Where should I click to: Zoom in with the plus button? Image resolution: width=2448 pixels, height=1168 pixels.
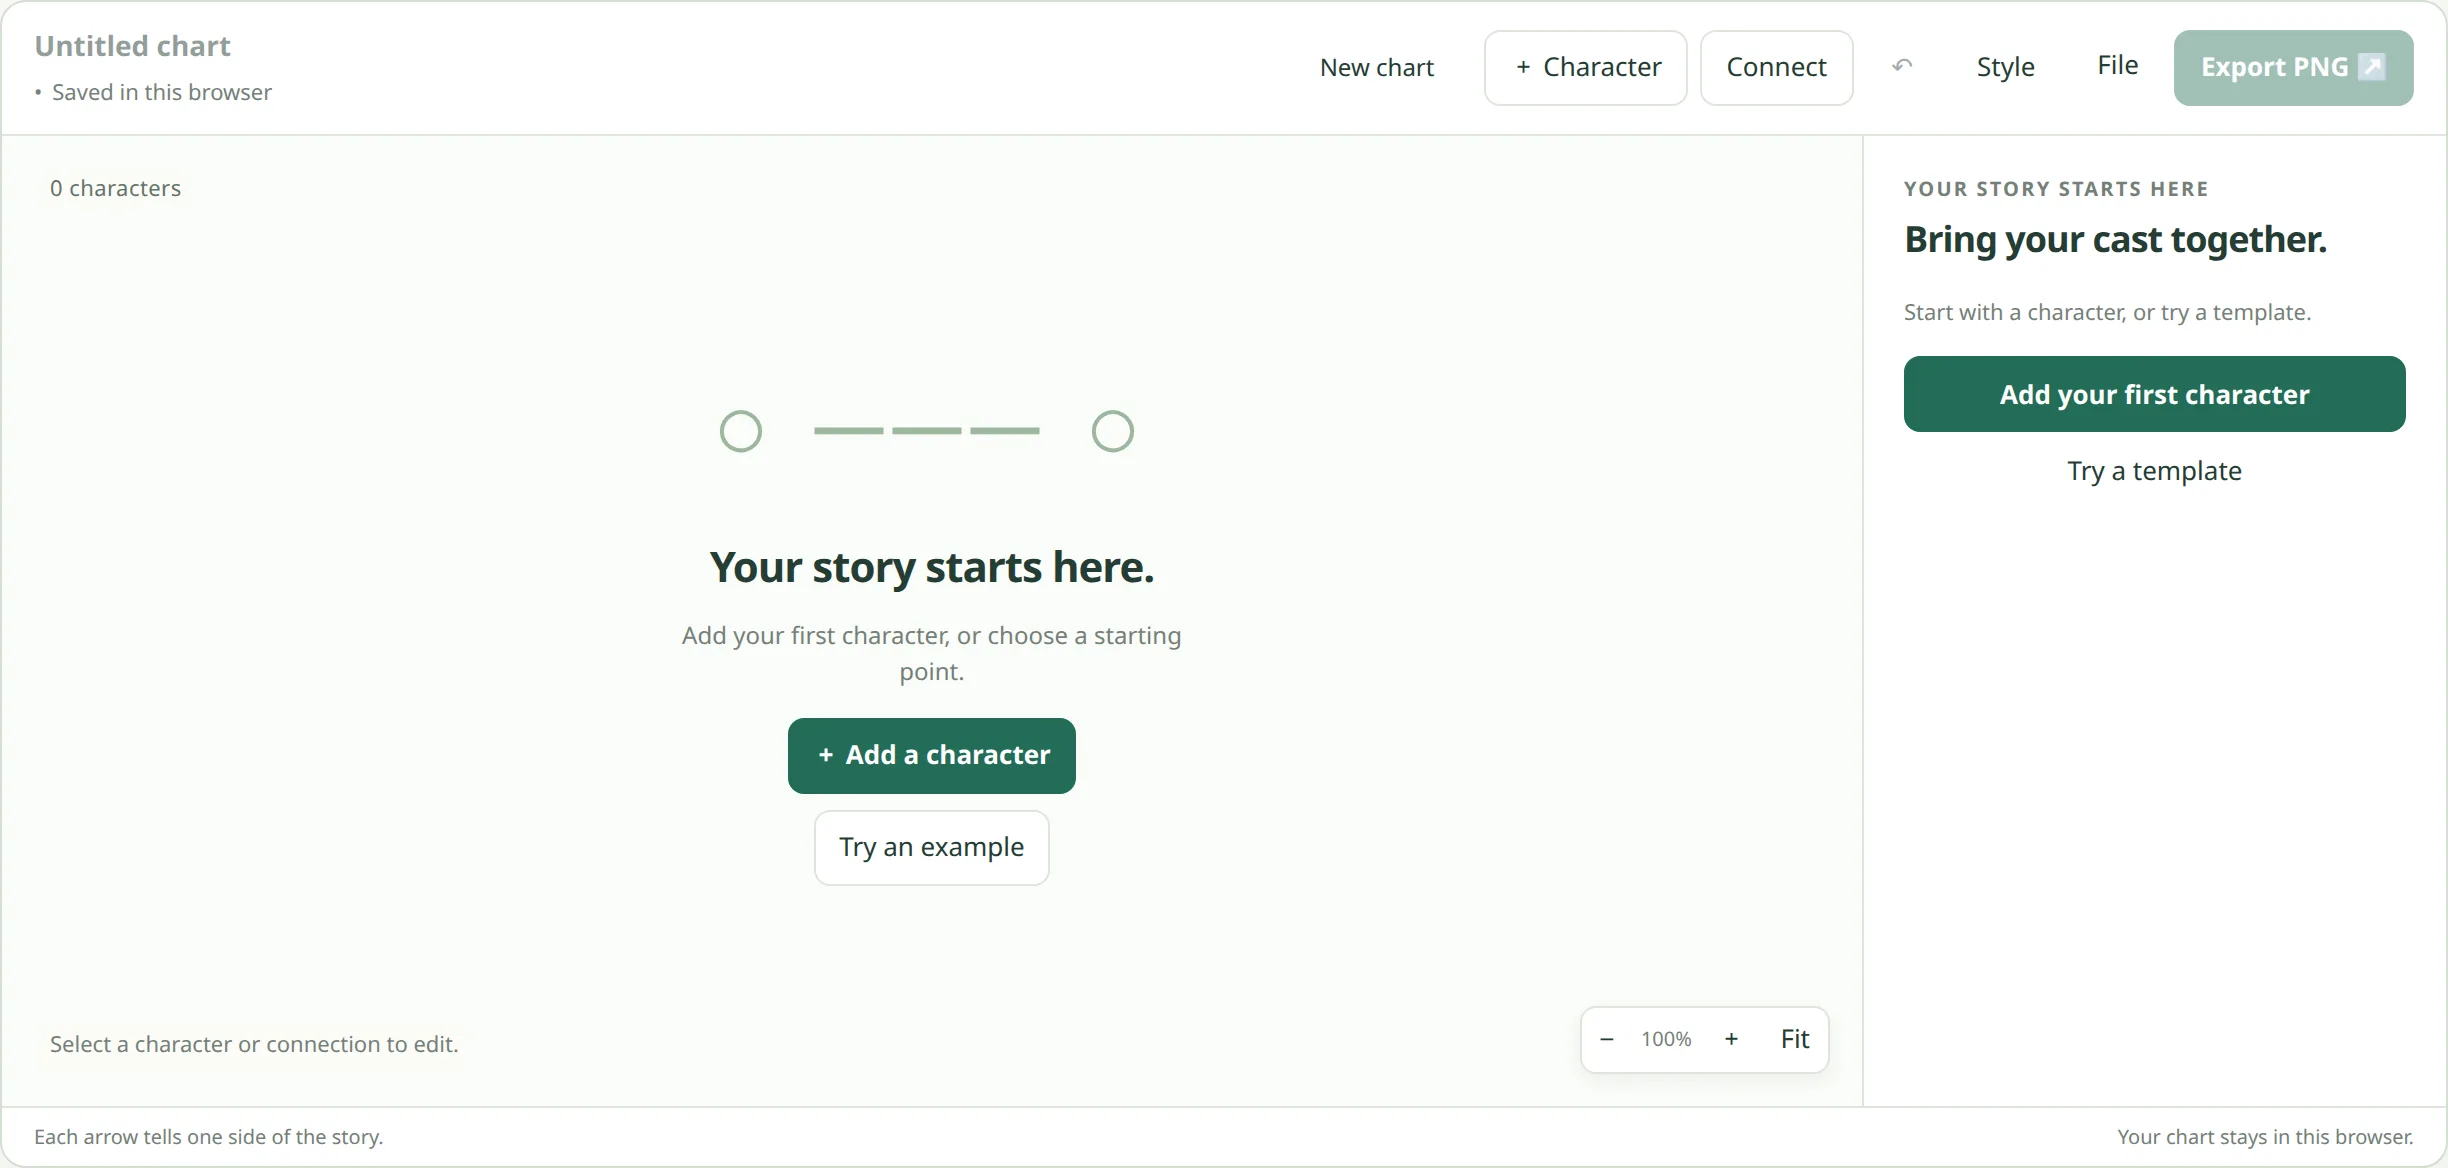point(1731,1039)
